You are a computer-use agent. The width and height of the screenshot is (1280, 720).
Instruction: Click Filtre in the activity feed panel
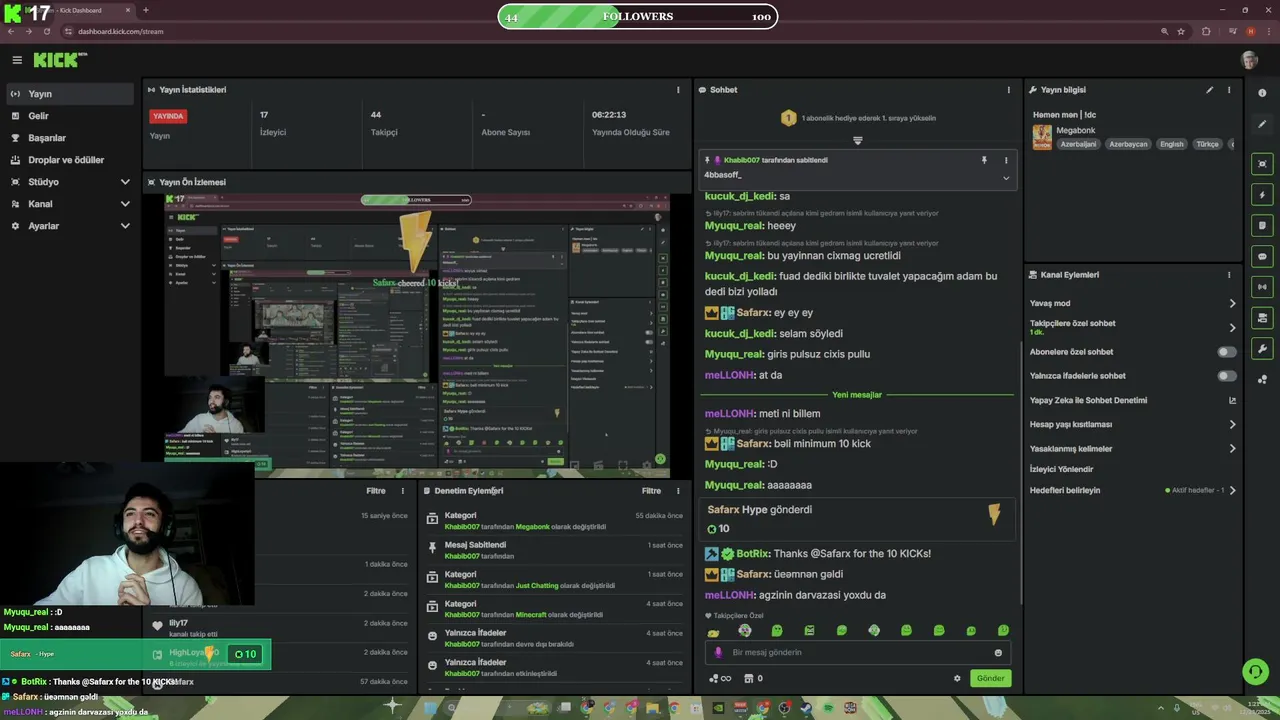coord(376,491)
